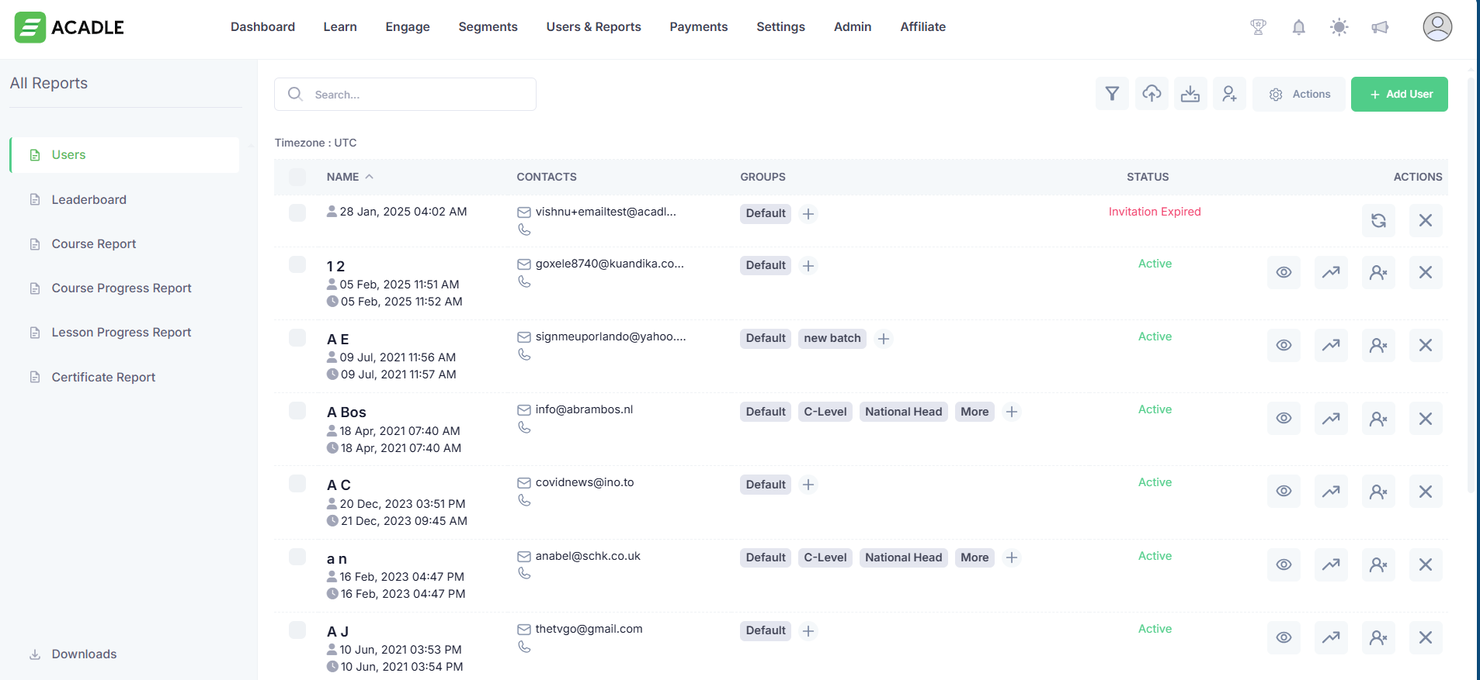View user a n with eye icon
Image resolution: width=1480 pixels, height=680 pixels.
[x=1283, y=564]
